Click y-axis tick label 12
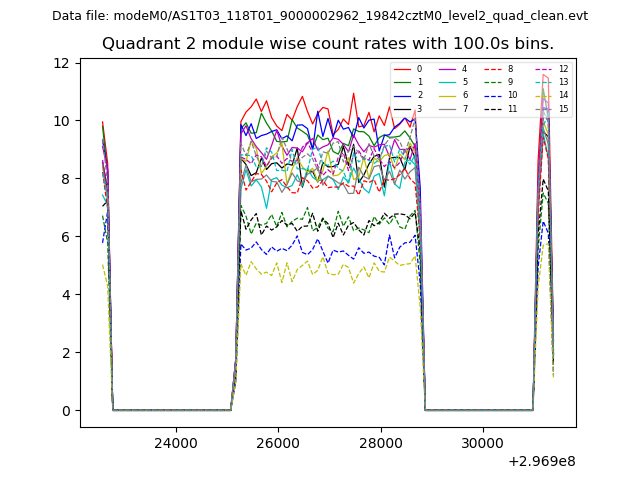The width and height of the screenshot is (640, 480). (x=61, y=63)
